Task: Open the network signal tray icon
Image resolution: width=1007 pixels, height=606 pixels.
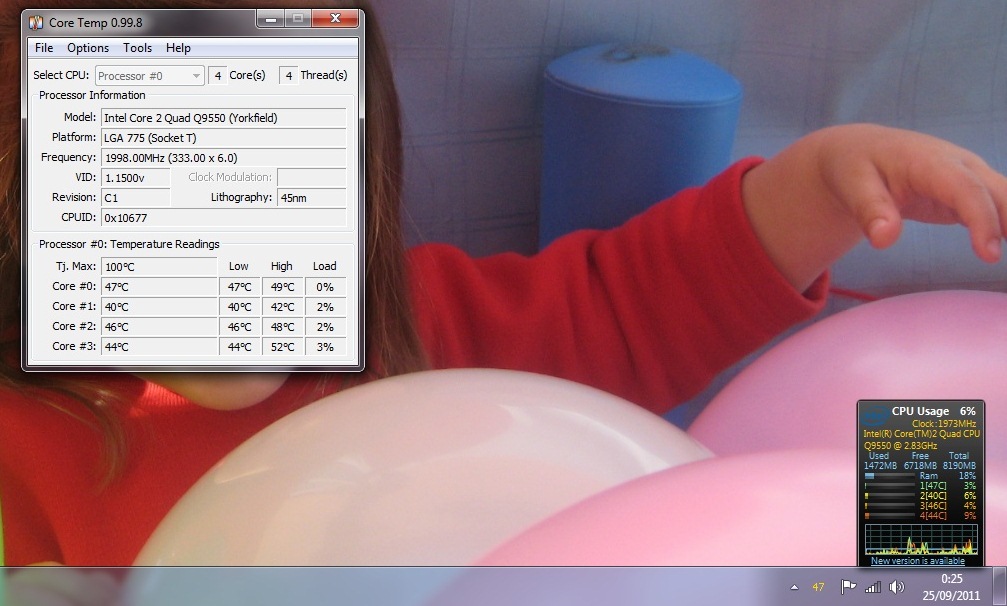Action: 873,587
